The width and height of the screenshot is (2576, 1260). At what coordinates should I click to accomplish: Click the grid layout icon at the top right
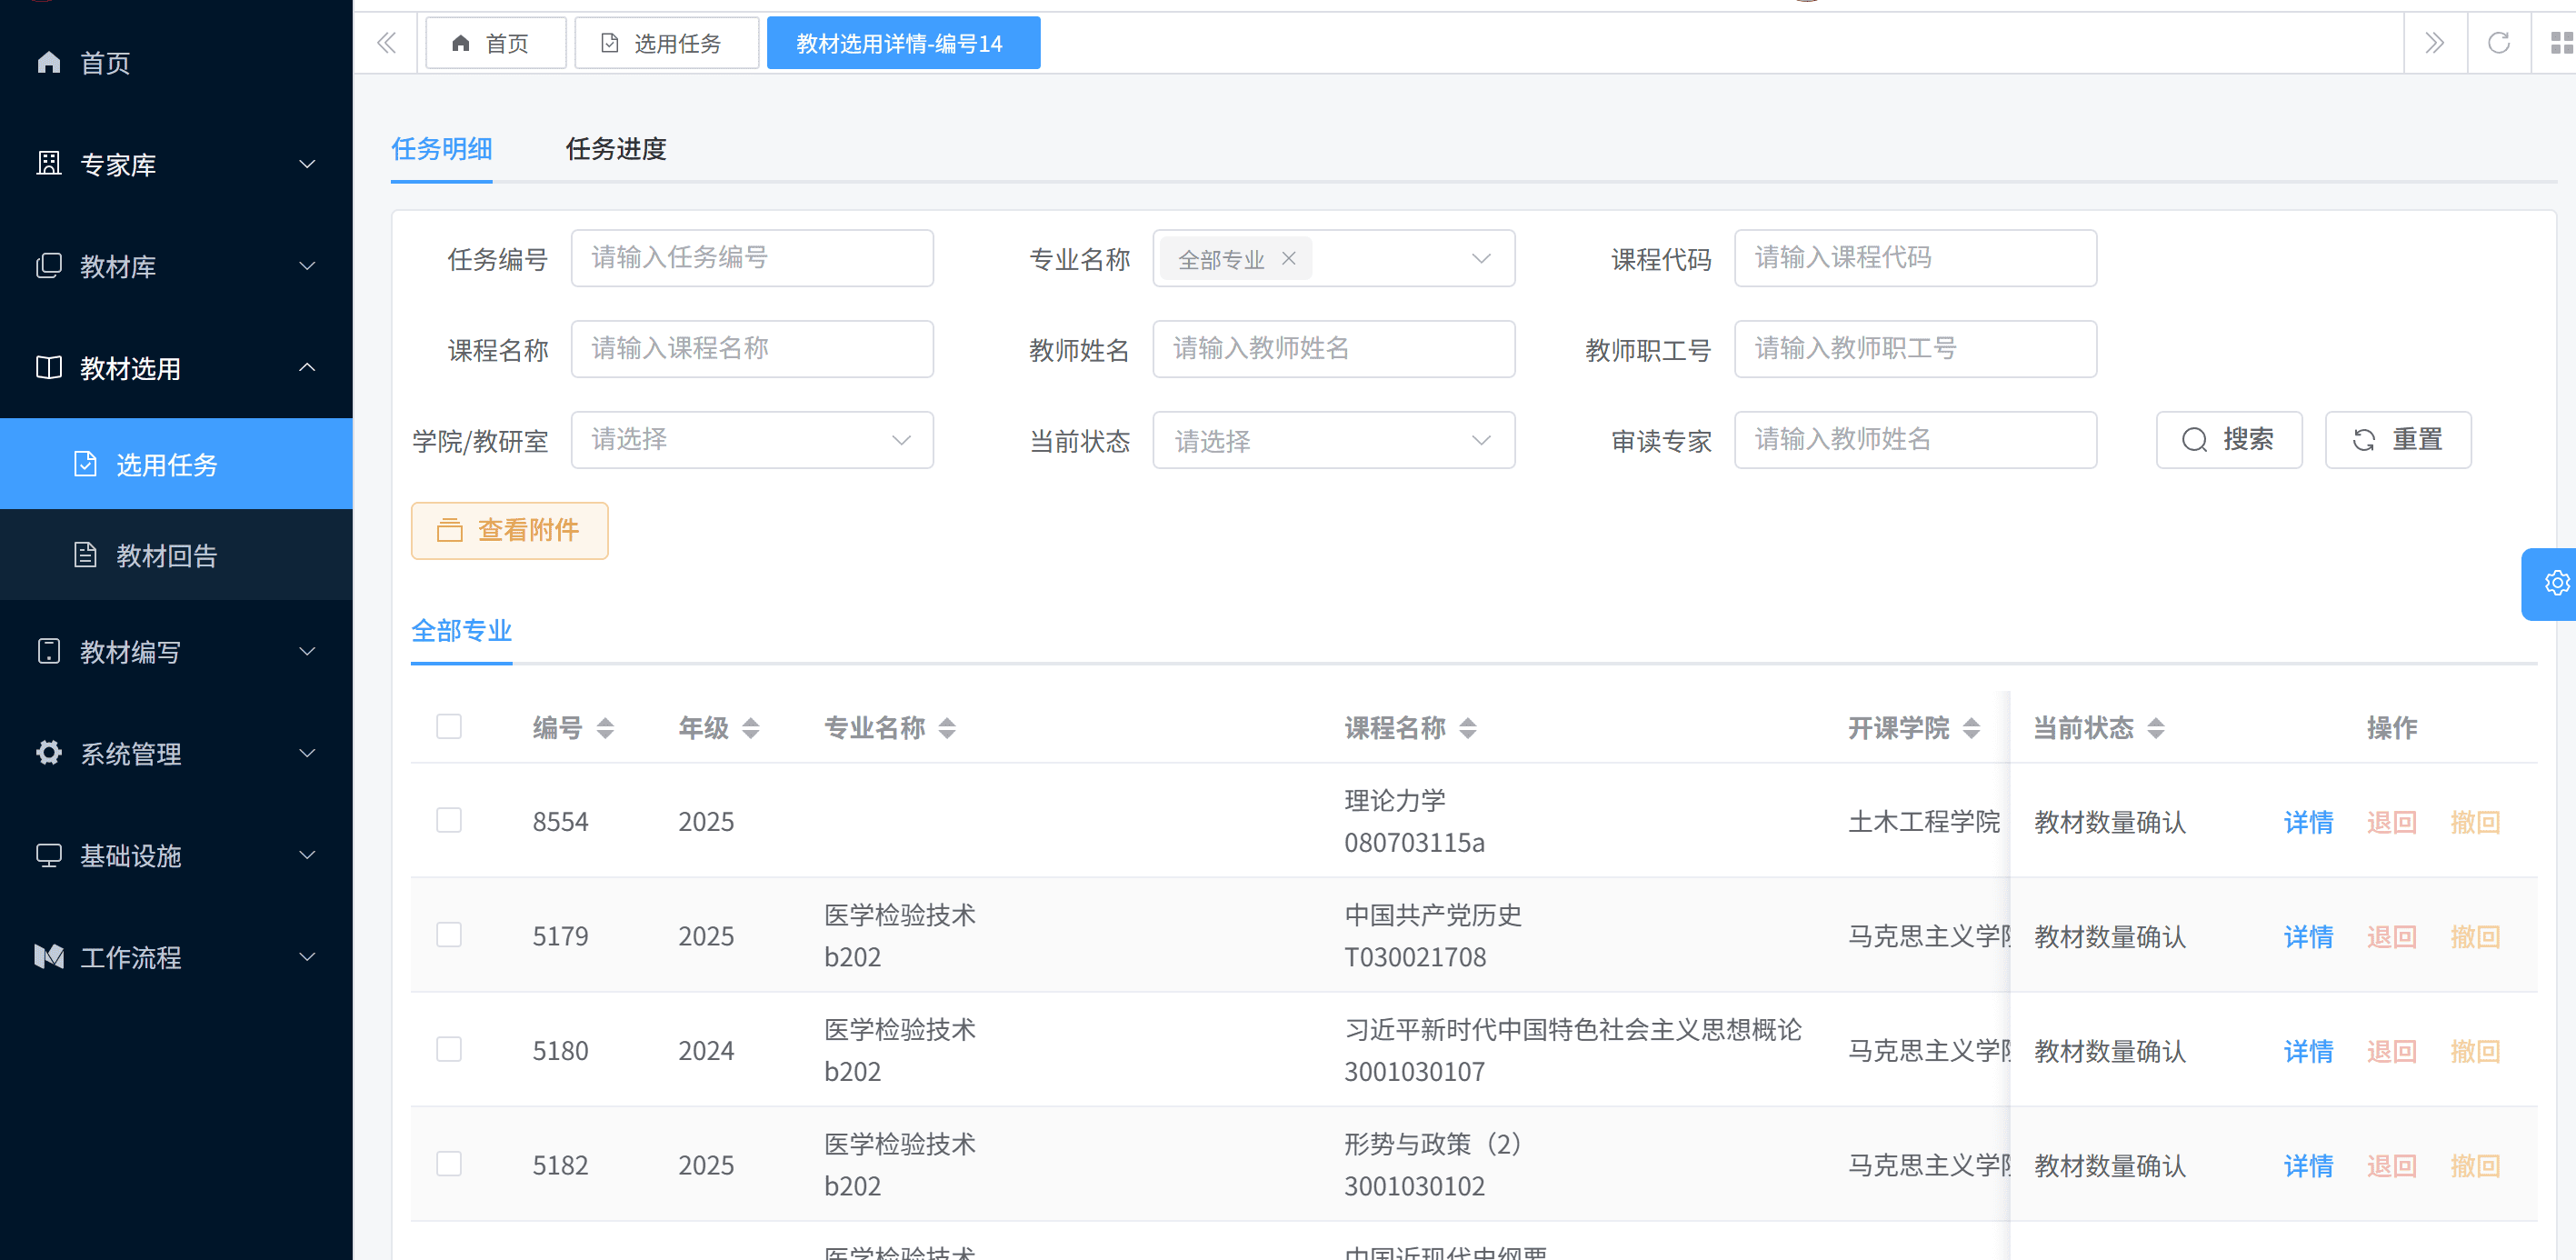2559,43
